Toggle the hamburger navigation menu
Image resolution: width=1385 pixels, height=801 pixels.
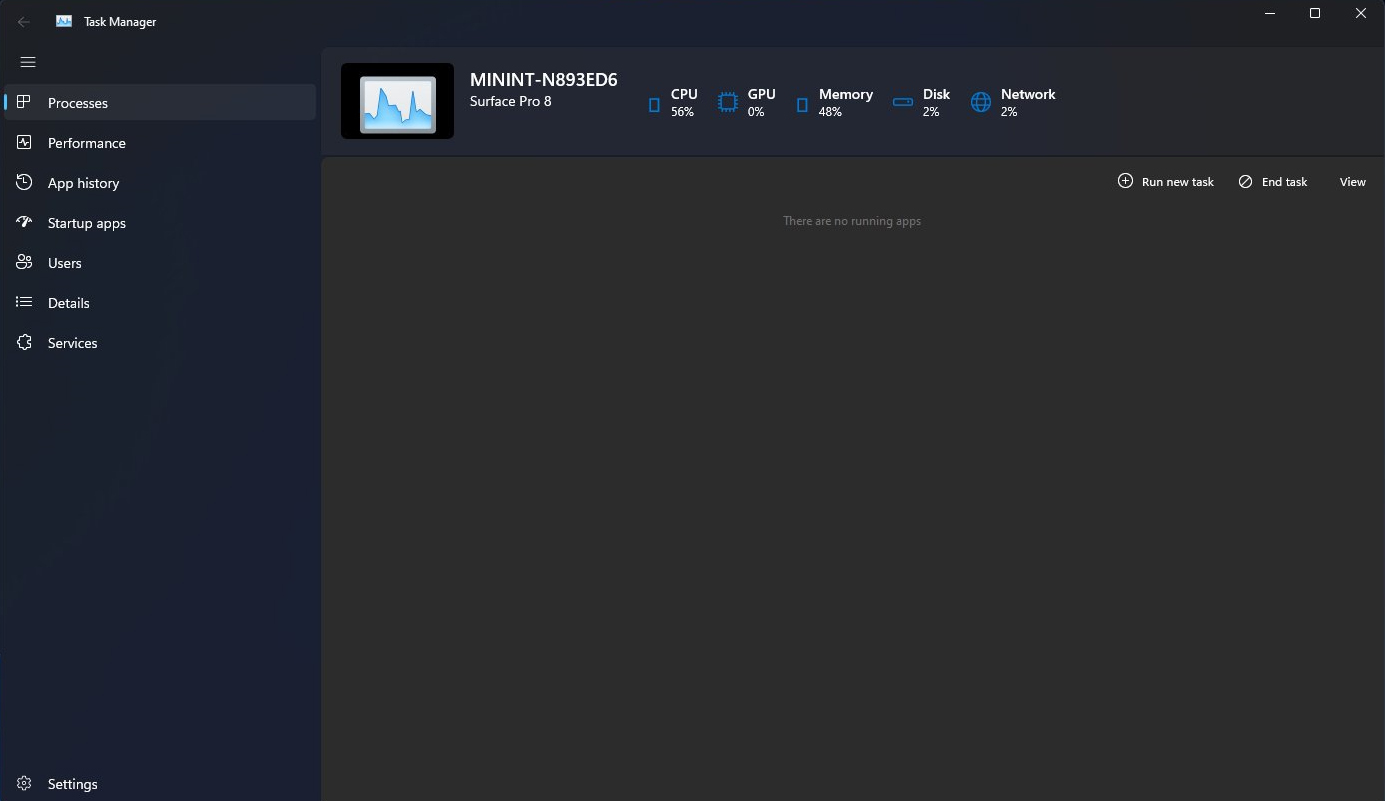28,62
